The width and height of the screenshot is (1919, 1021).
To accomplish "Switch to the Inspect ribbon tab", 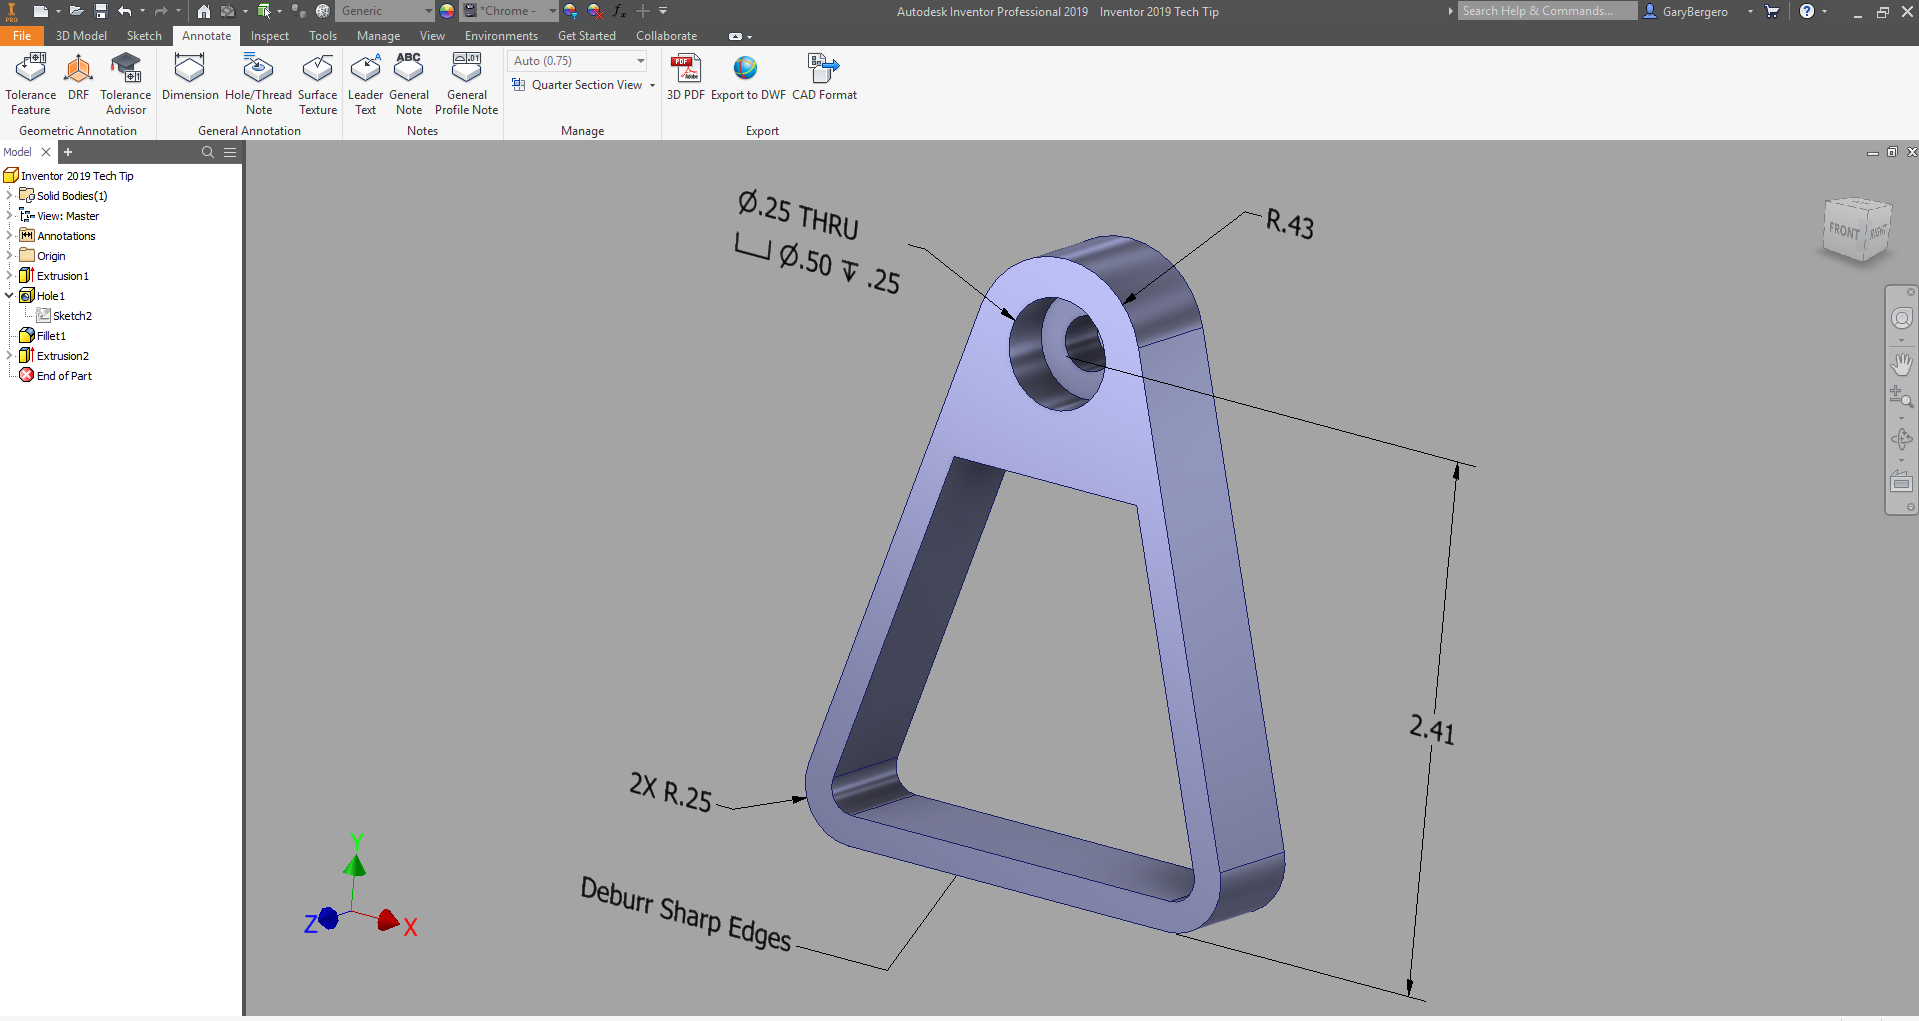I will (x=269, y=36).
